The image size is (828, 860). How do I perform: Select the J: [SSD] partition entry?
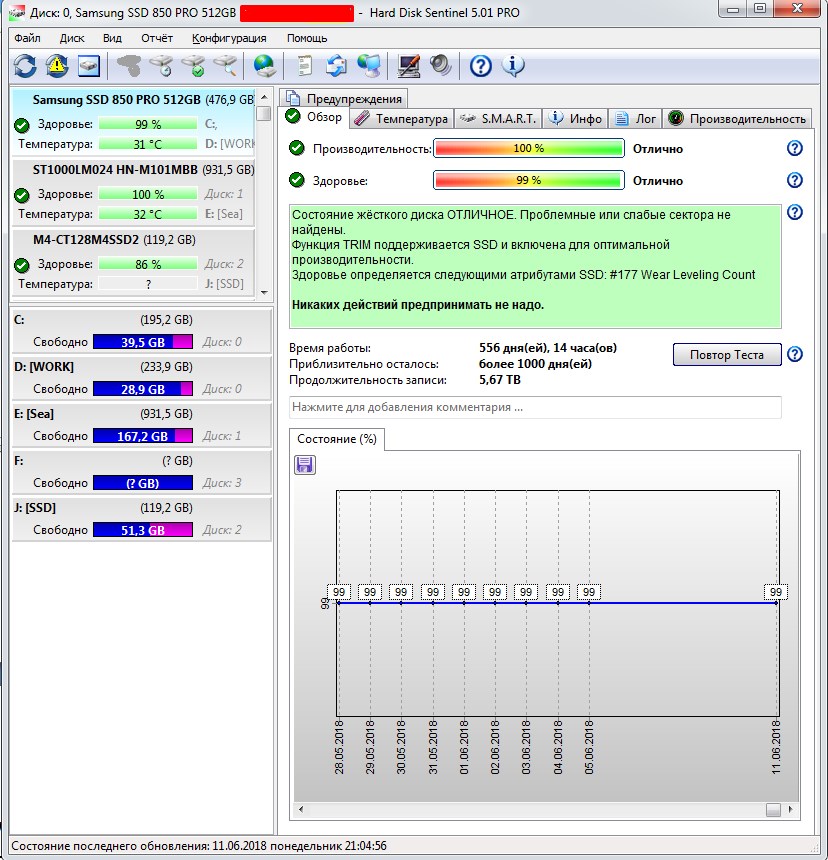coord(141,519)
